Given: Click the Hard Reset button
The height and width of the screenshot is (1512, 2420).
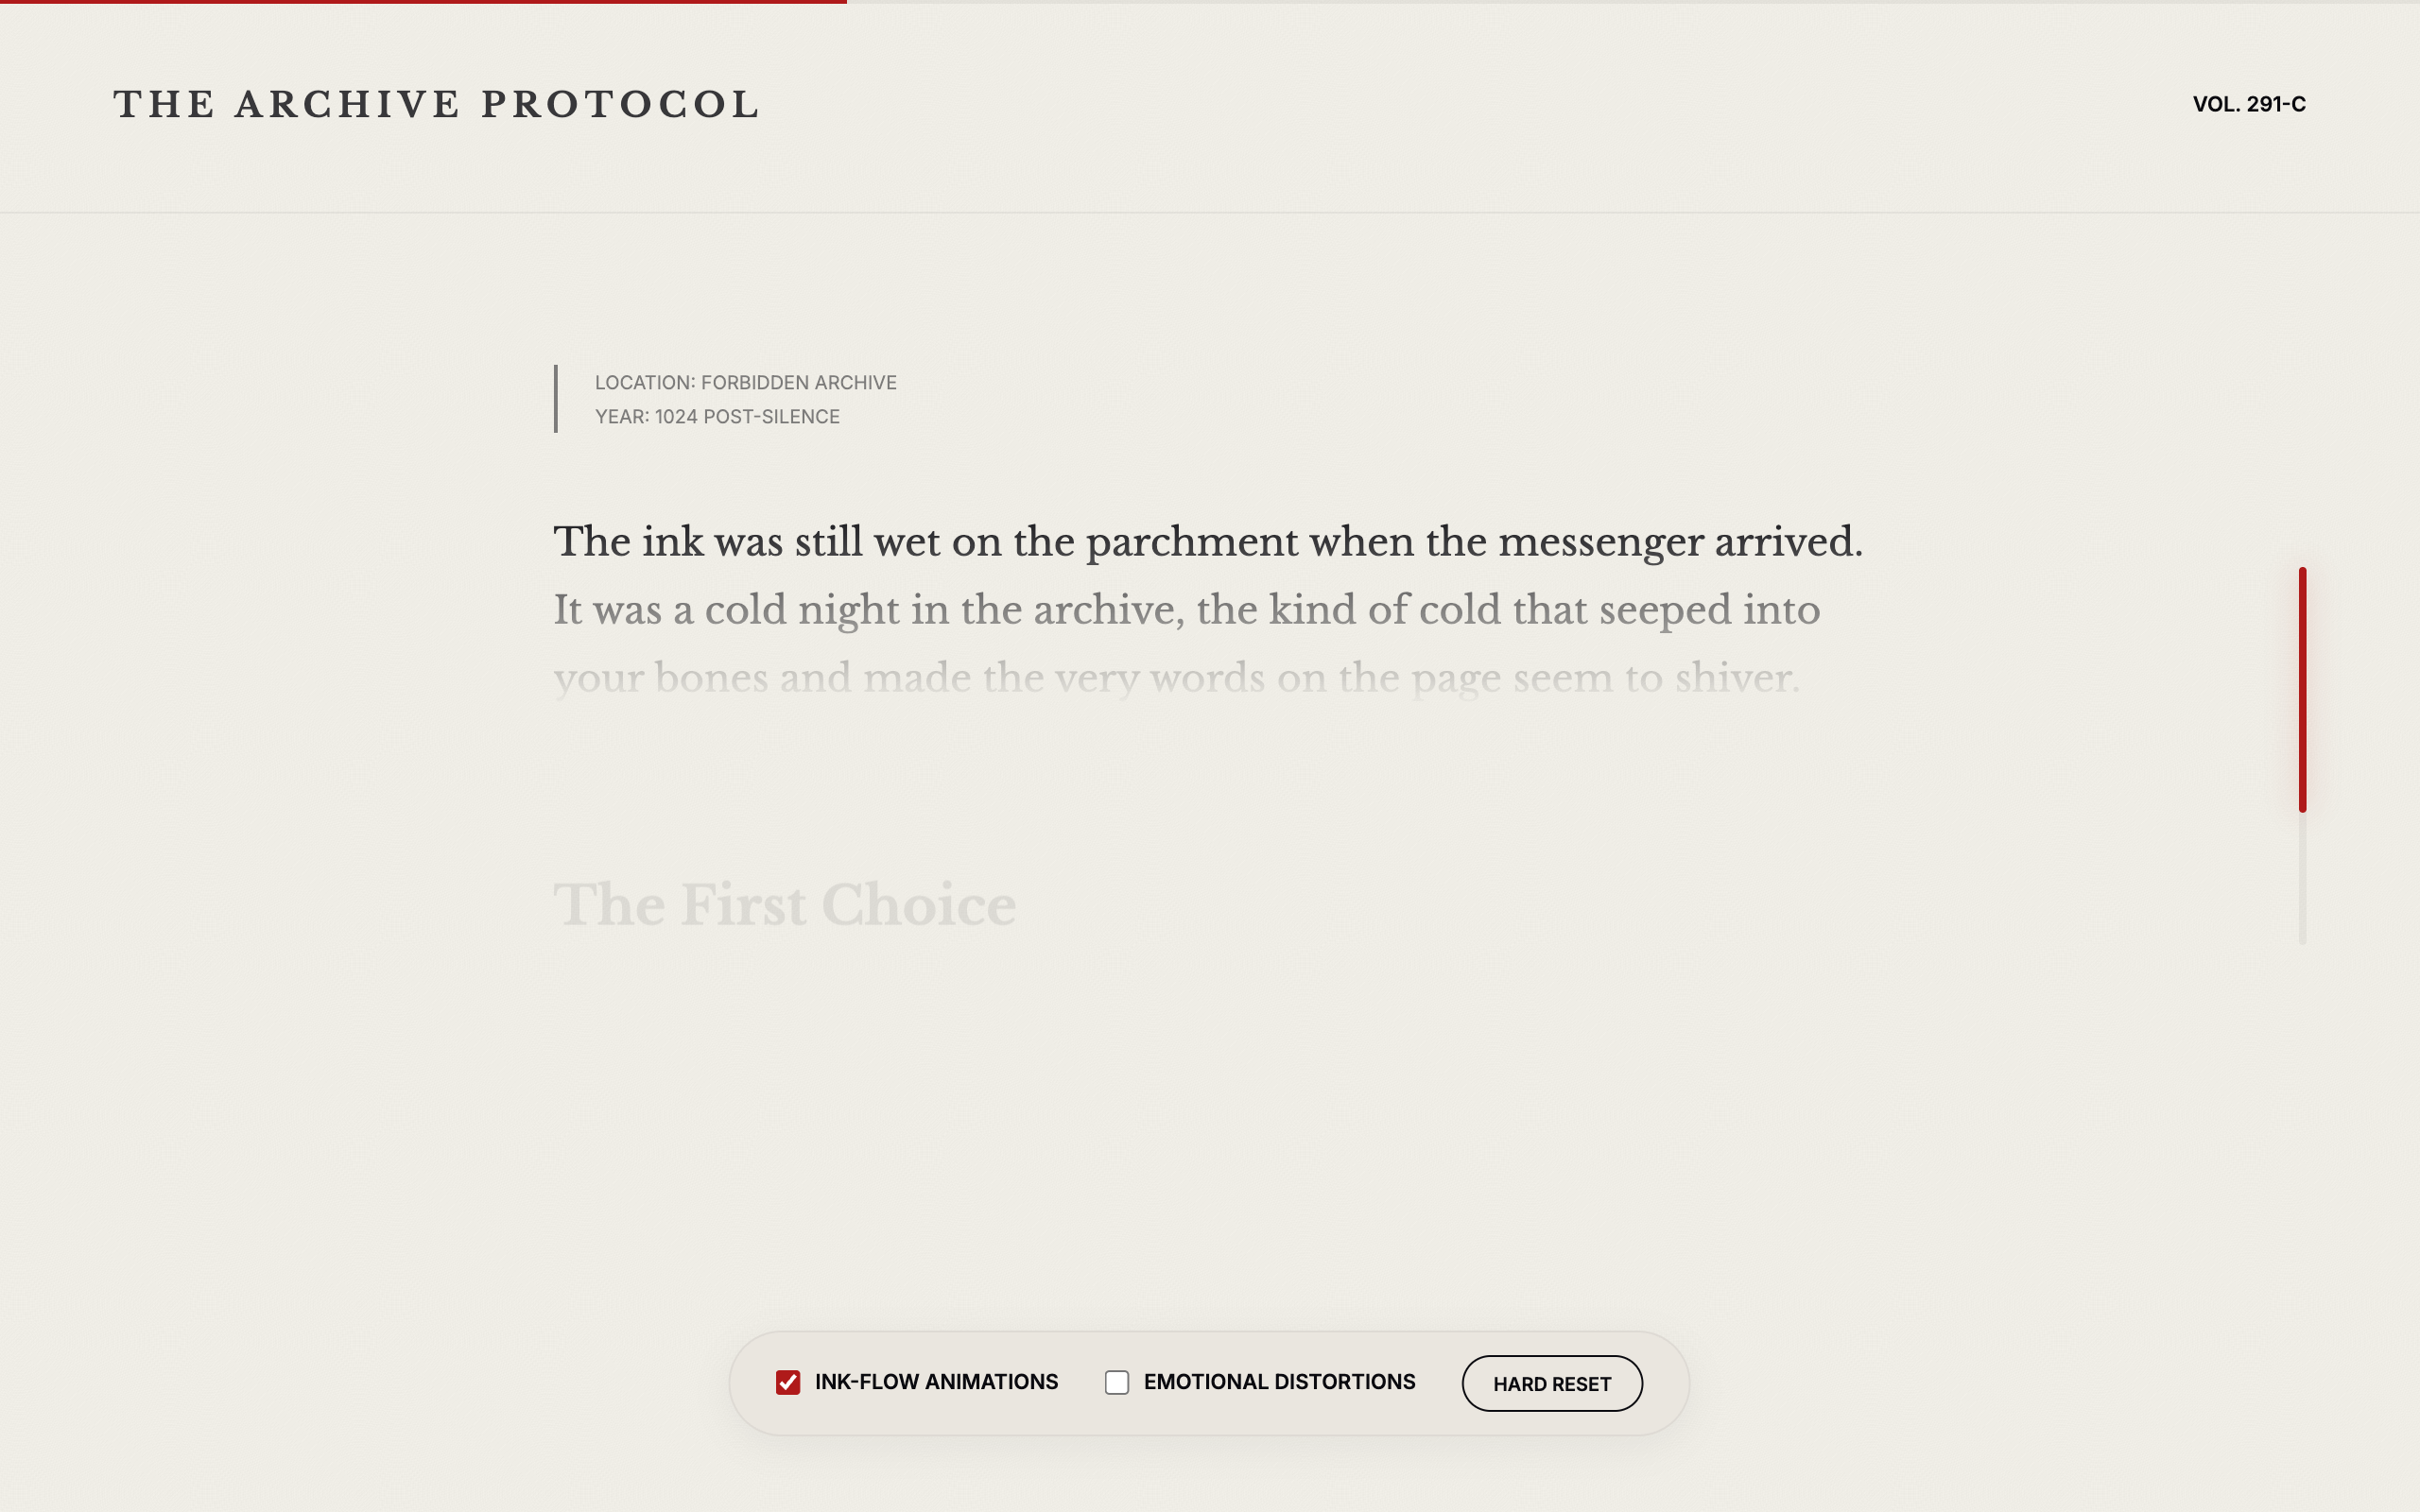Looking at the screenshot, I should pos(1550,1383).
